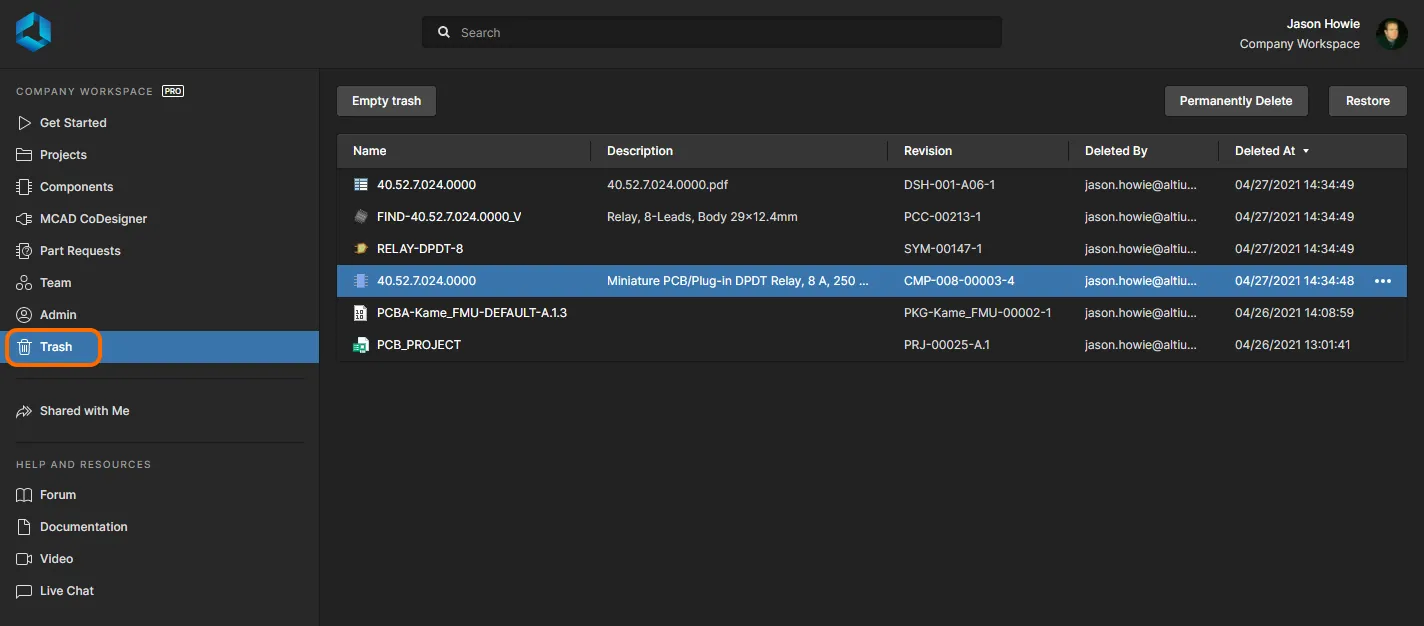Click the Altium 365 logo icon
1424x626 pixels.
[x=33, y=32]
